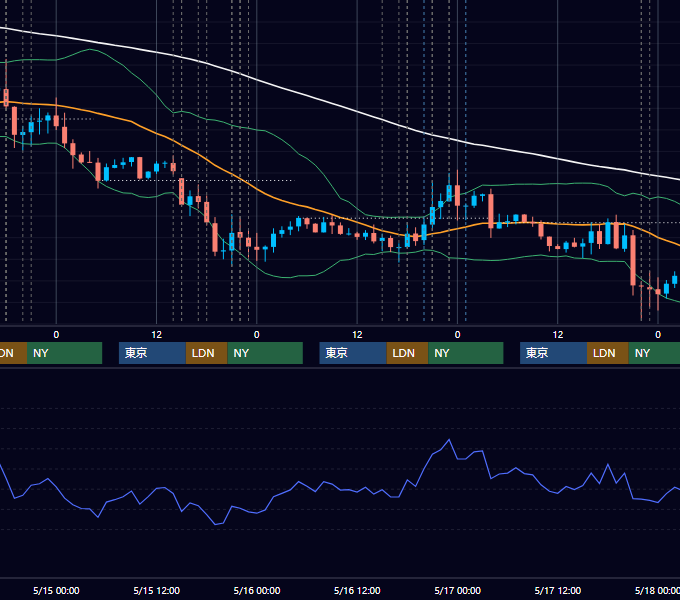
Task: Click the 5/17 12:00 date label
Action: [558, 590]
